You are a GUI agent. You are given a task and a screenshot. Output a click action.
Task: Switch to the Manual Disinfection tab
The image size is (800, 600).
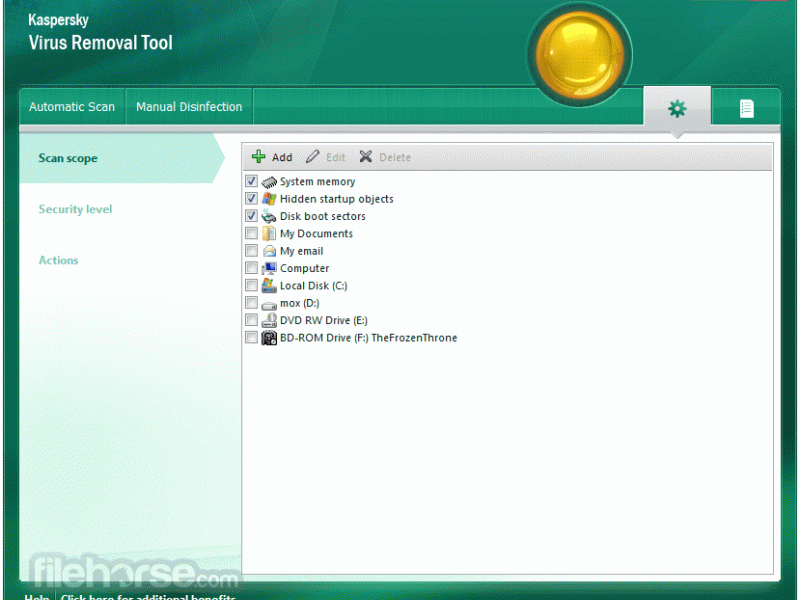(x=189, y=107)
